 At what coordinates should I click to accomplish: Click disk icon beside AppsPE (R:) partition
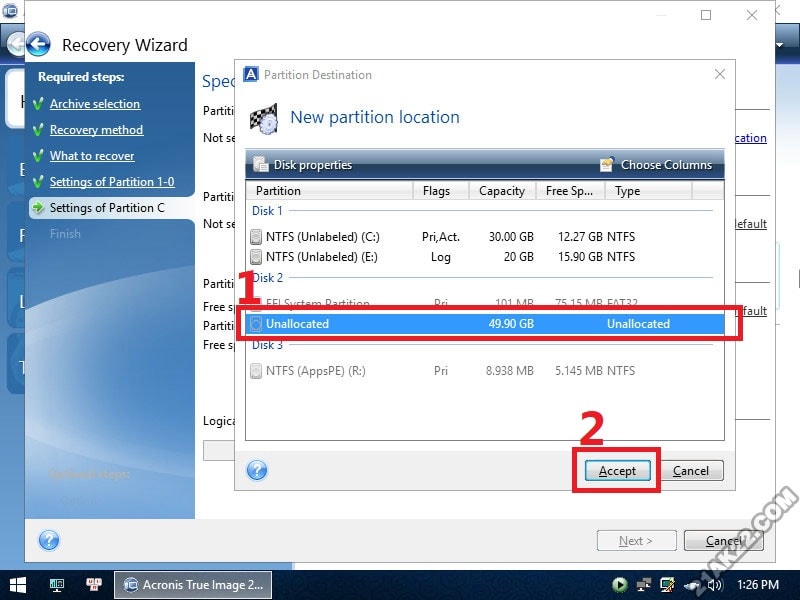[x=256, y=370]
